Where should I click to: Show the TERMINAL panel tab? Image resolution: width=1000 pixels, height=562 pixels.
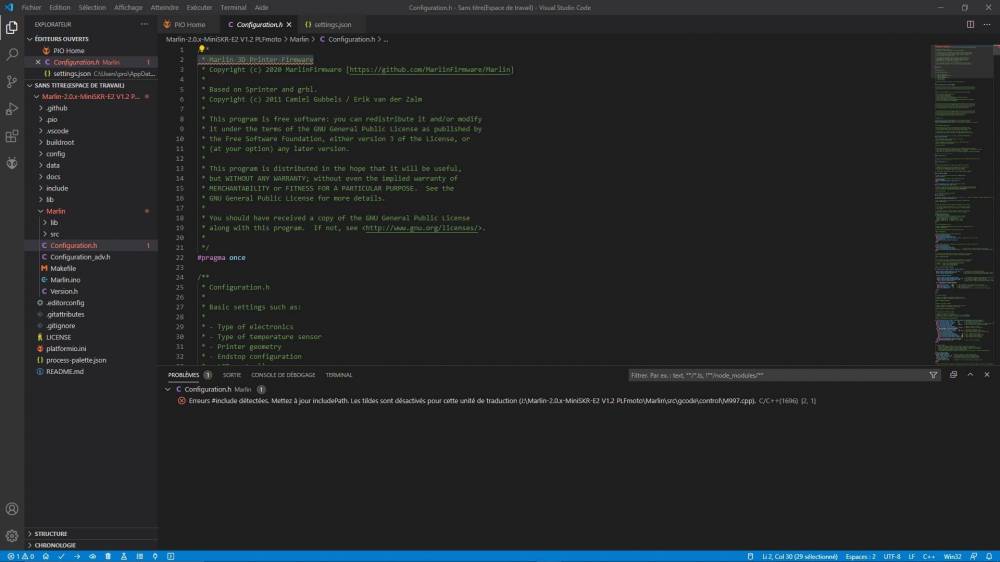[x=339, y=375]
